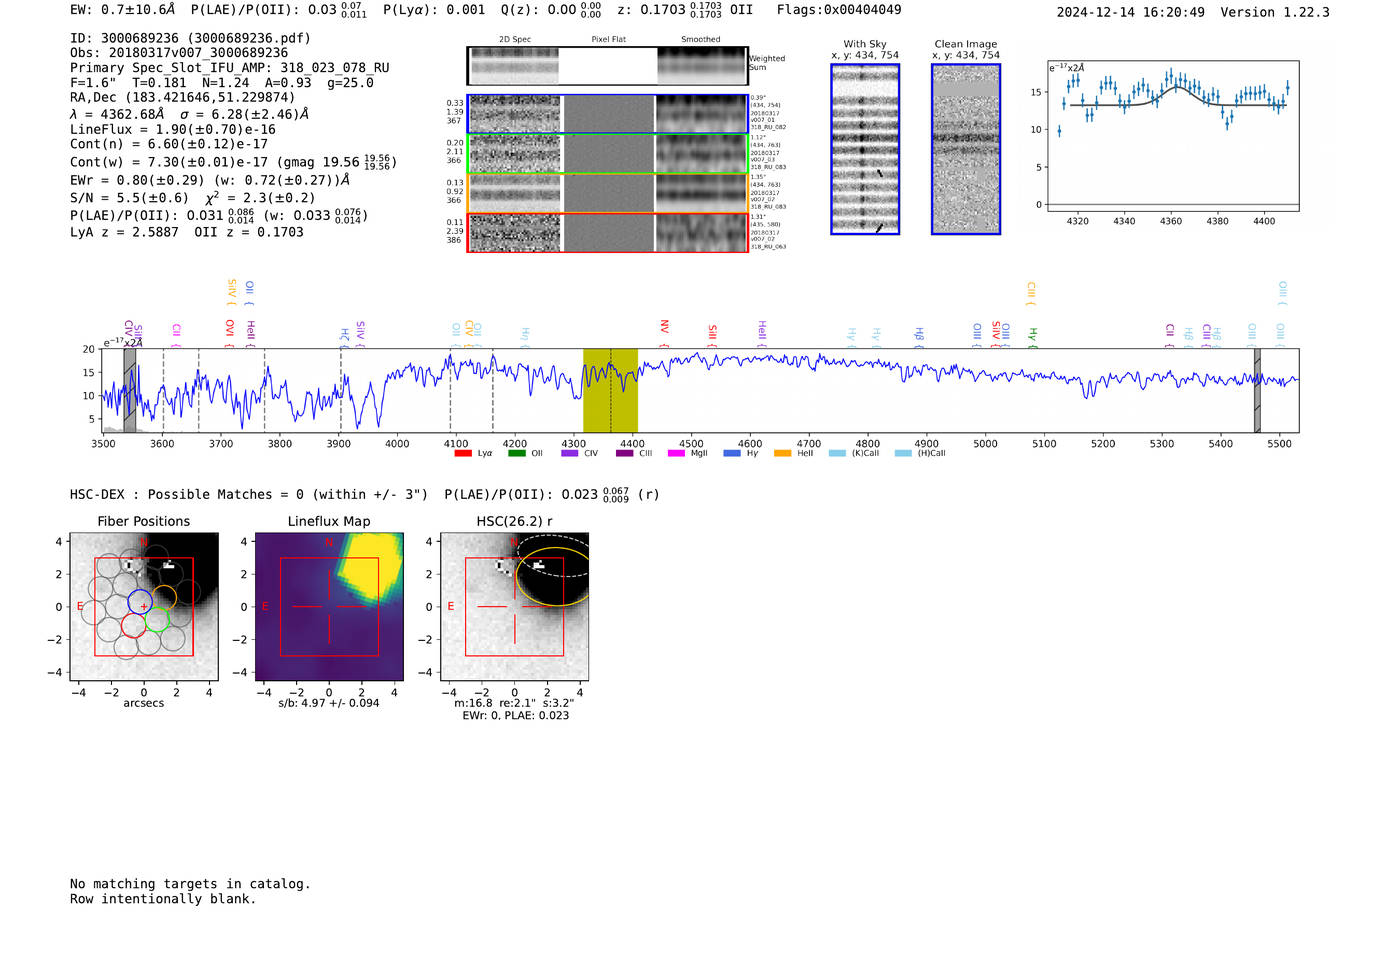1400x953 pixels.
Task: Click the 'Flags:0x00404049' text
Action: click(839, 10)
